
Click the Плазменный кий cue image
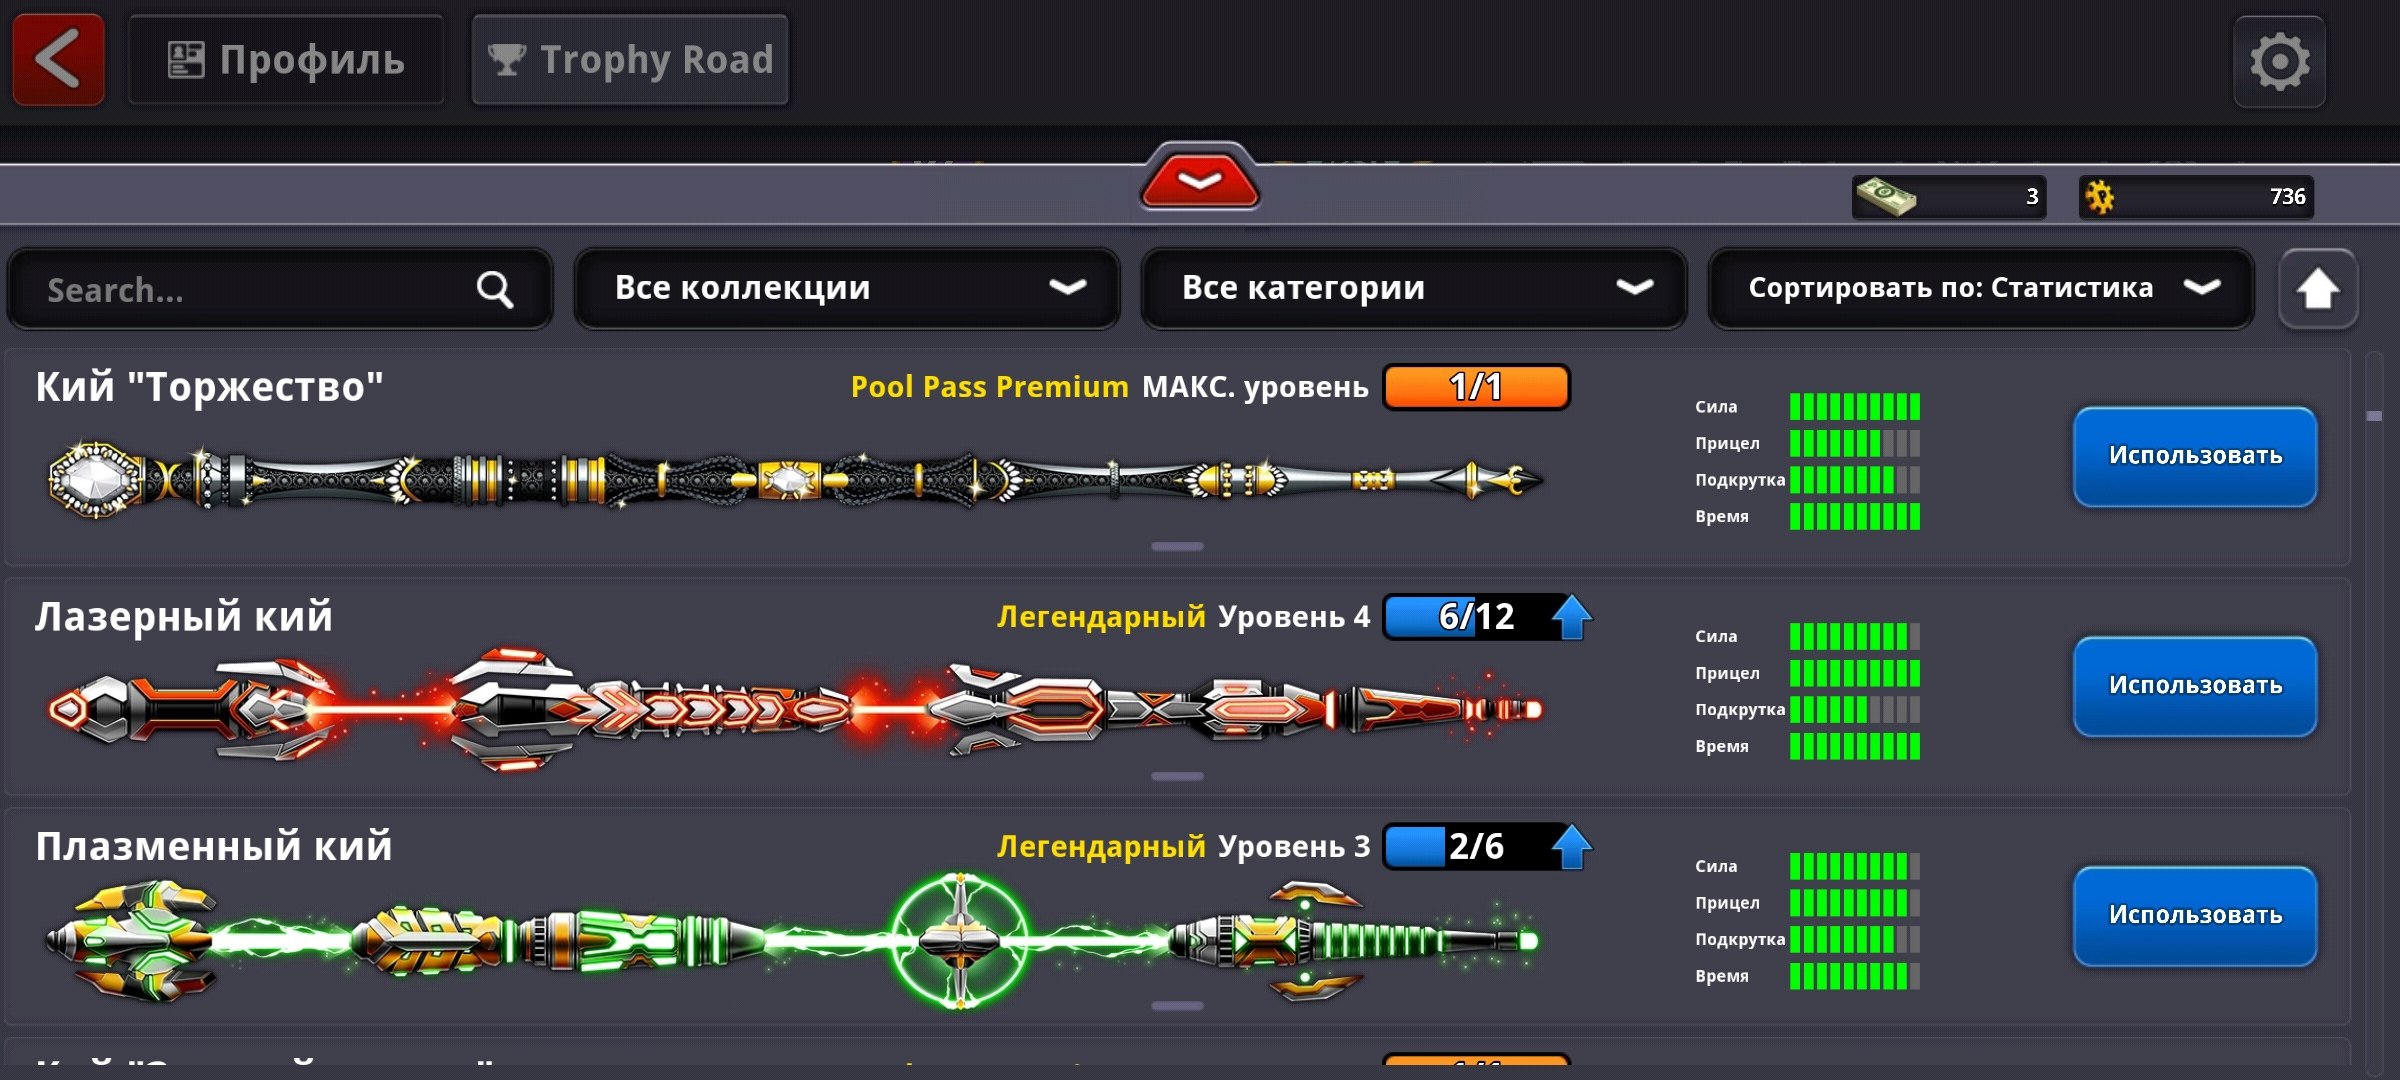point(793,938)
